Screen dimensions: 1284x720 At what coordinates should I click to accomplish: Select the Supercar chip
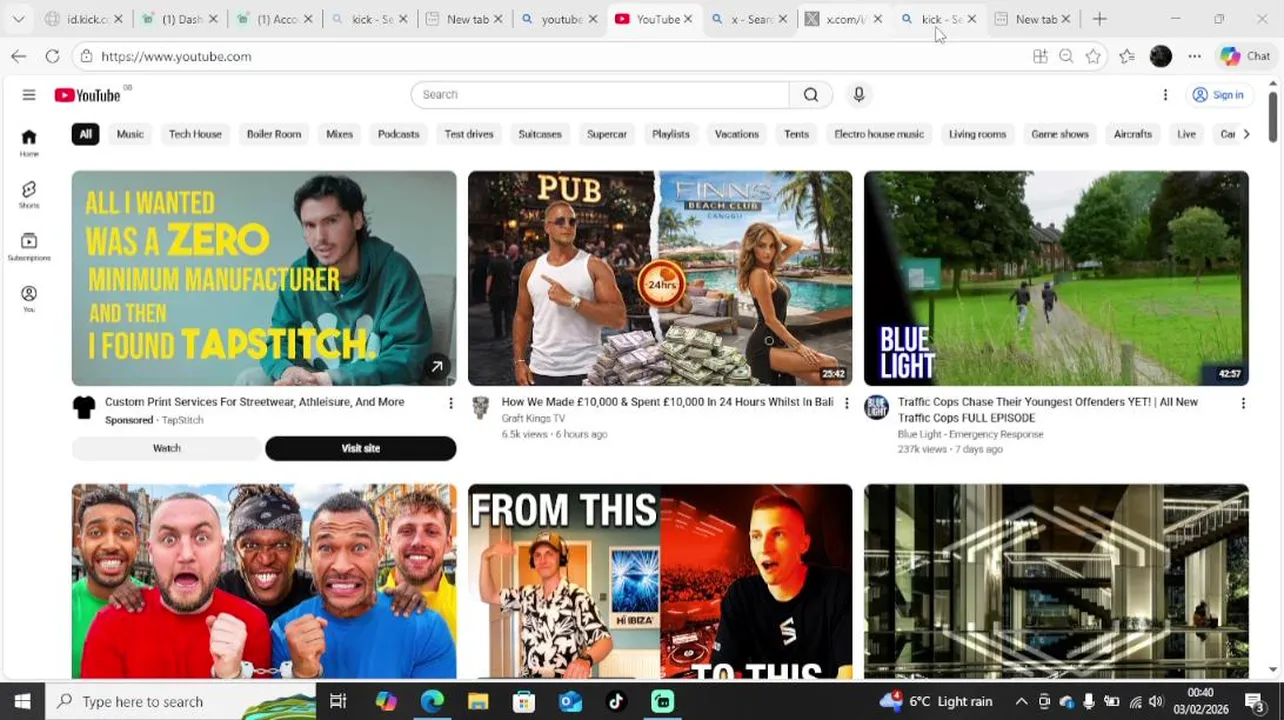[607, 134]
